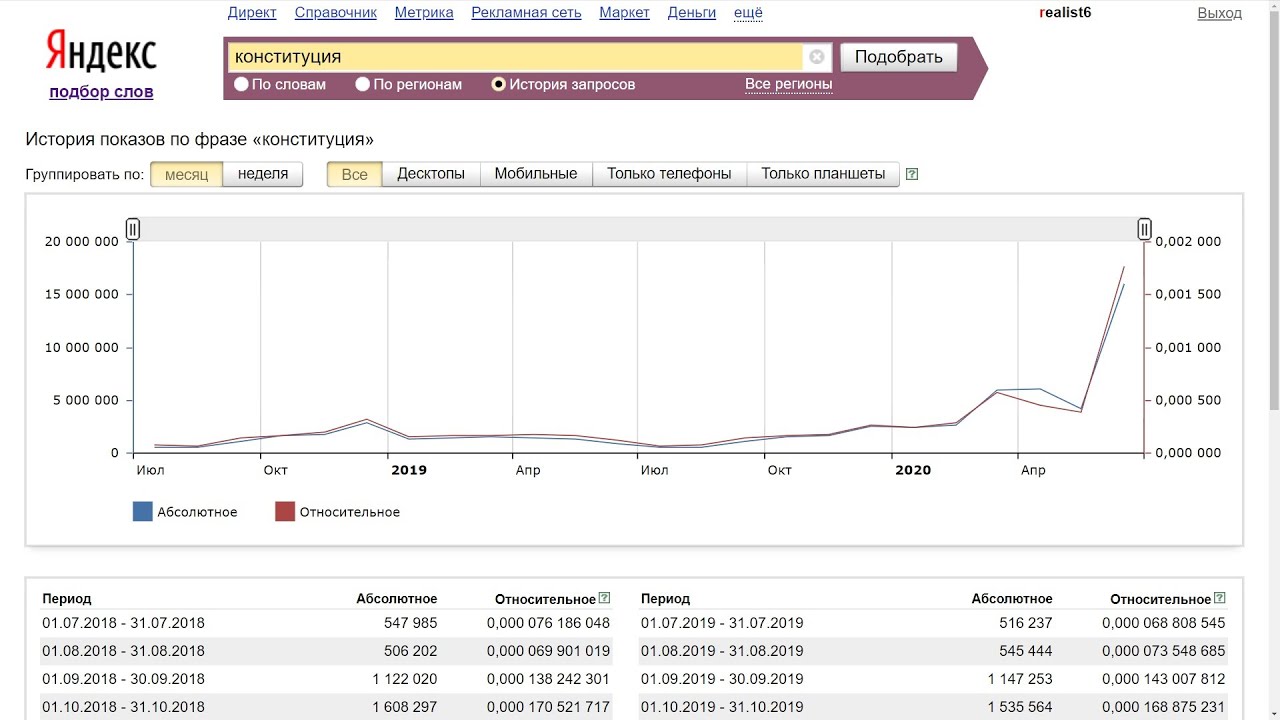The height and width of the screenshot is (720, 1280).
Task: Open the Все регионы region selector
Action: (789, 84)
